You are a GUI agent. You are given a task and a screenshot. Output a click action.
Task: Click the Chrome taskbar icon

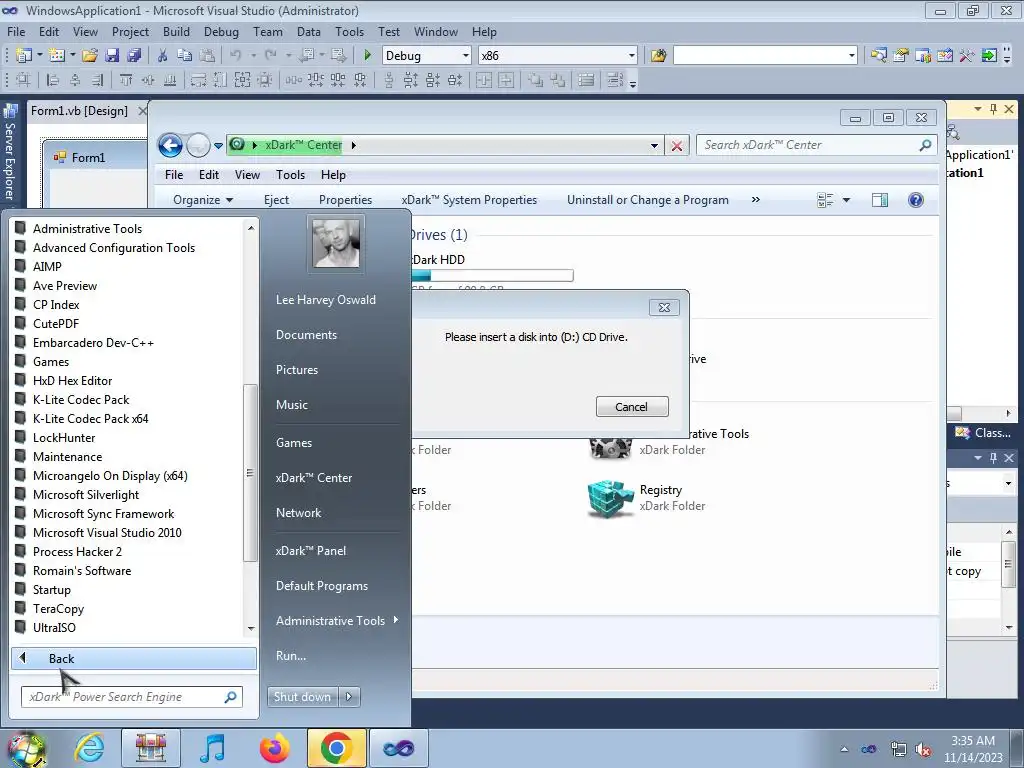click(336, 748)
